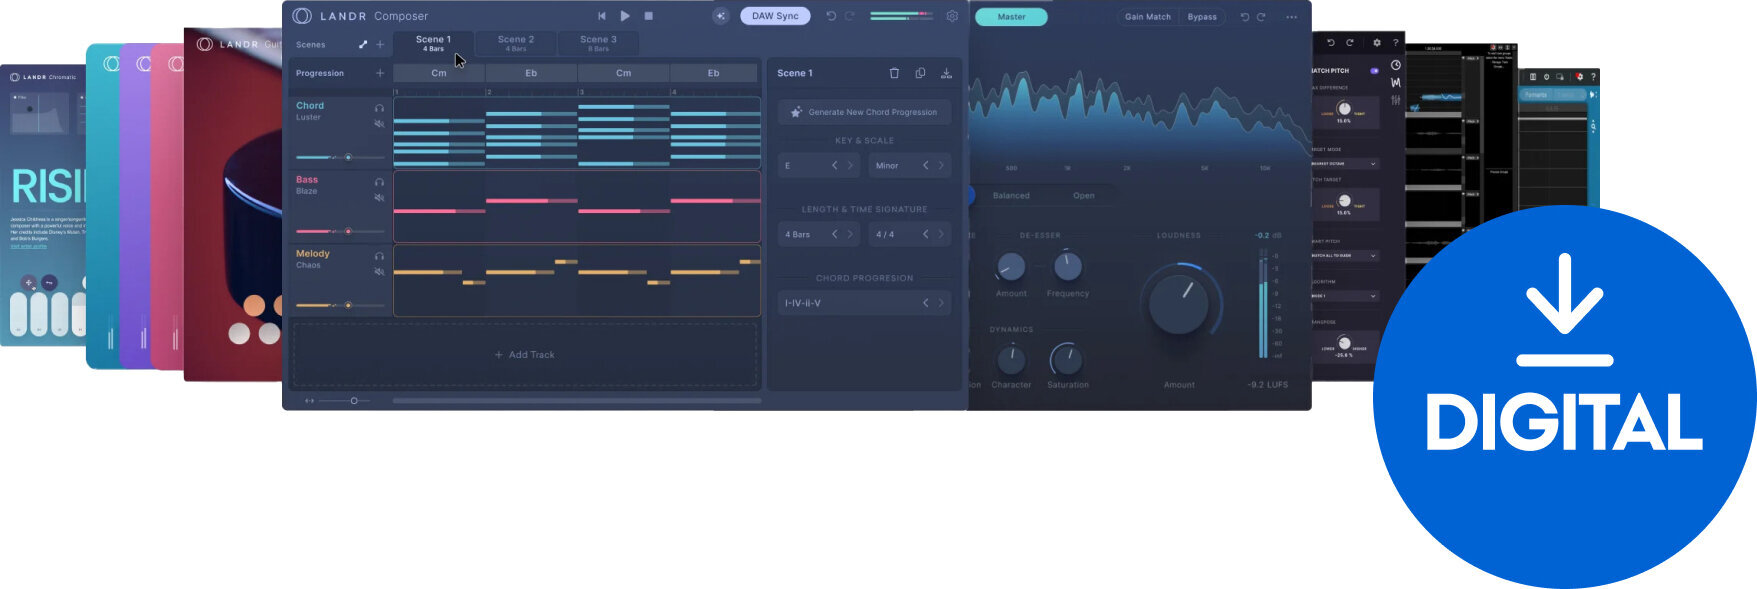
Task: Solo the Chord track with headphones
Action: [x=379, y=108]
